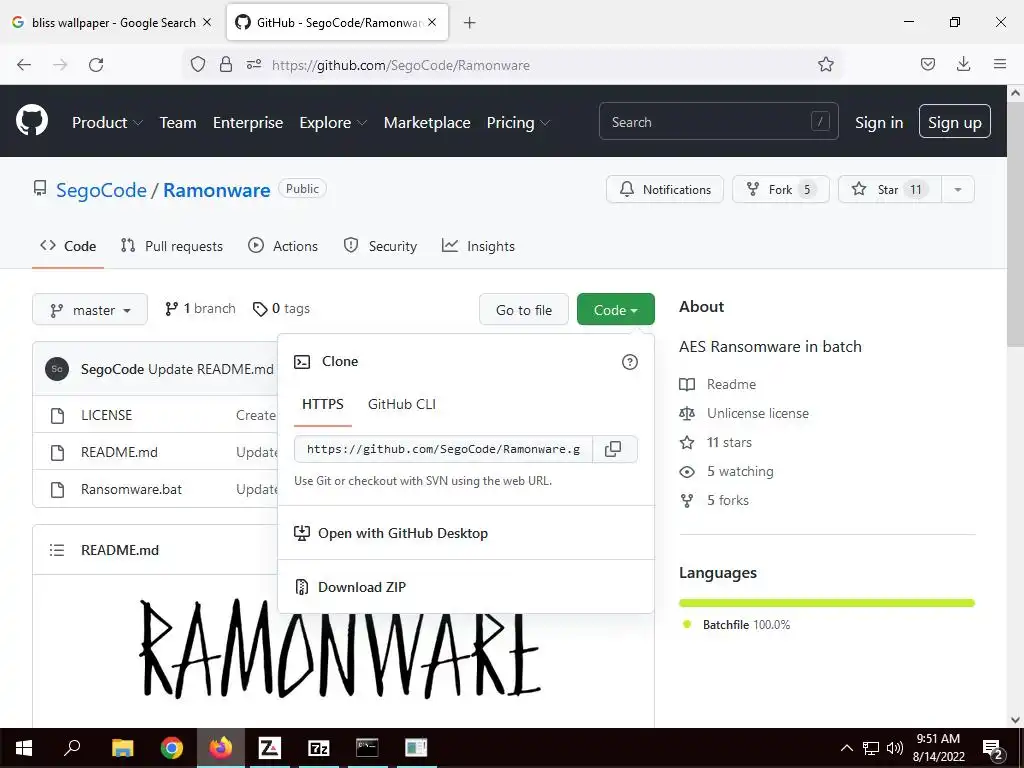Open 7-Zip from the taskbar
1024x768 pixels.
[x=319, y=748]
